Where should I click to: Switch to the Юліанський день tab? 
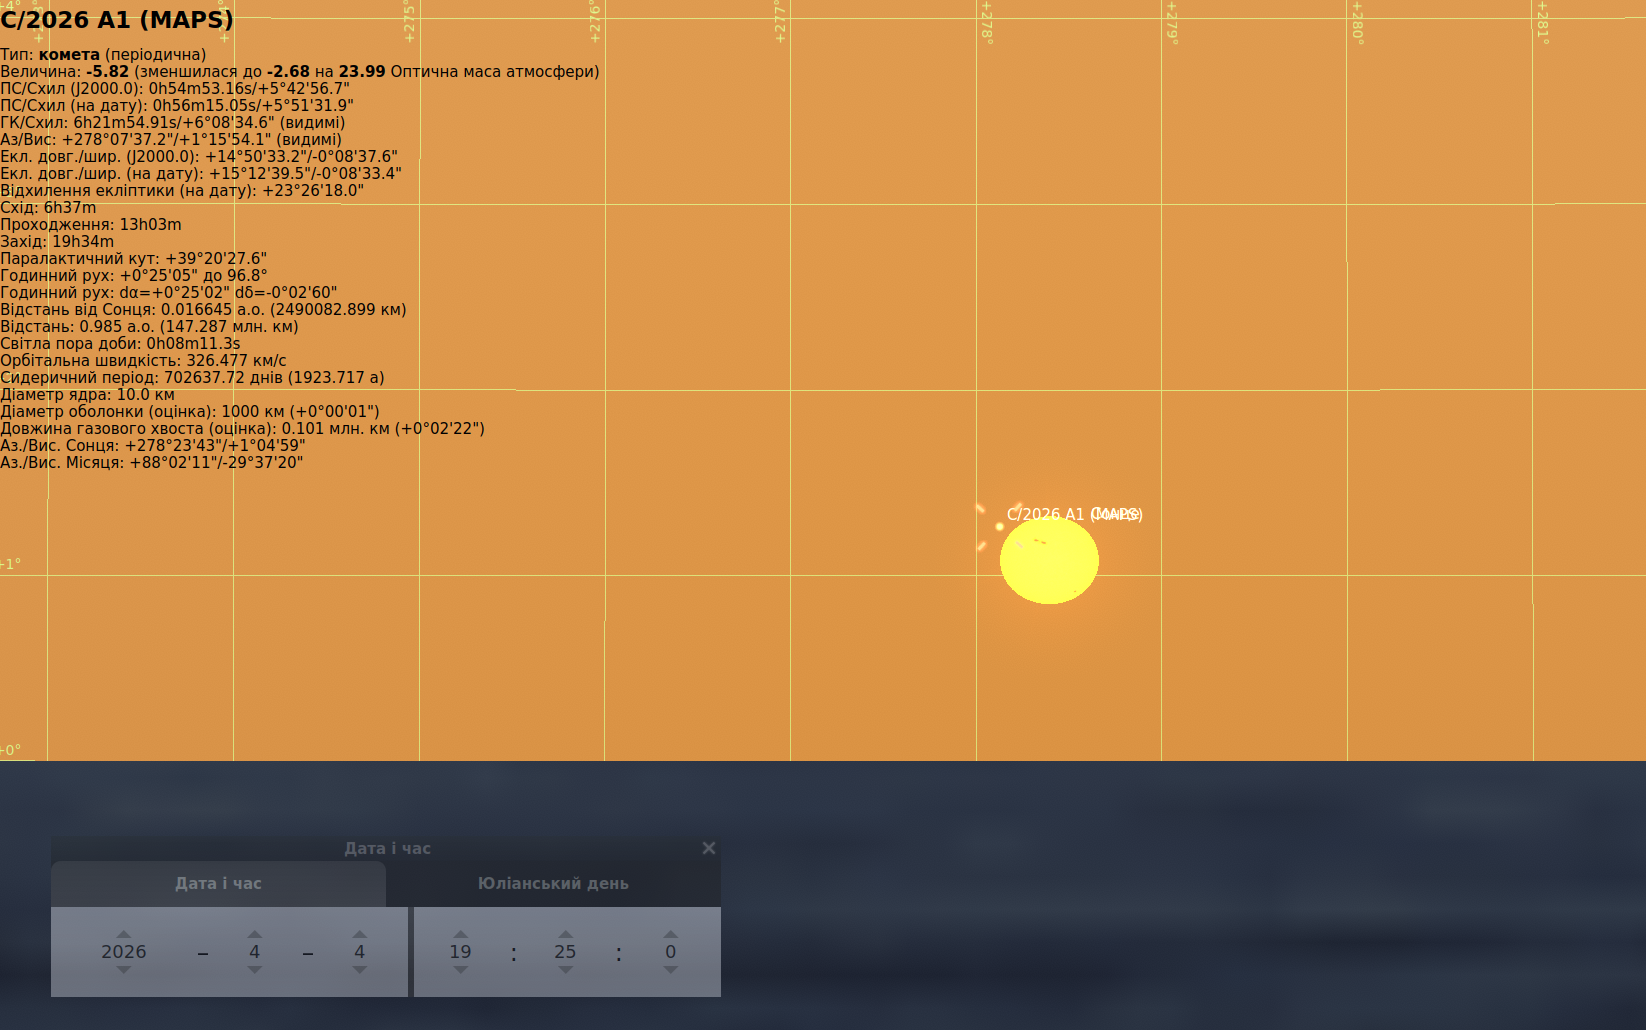tap(553, 884)
